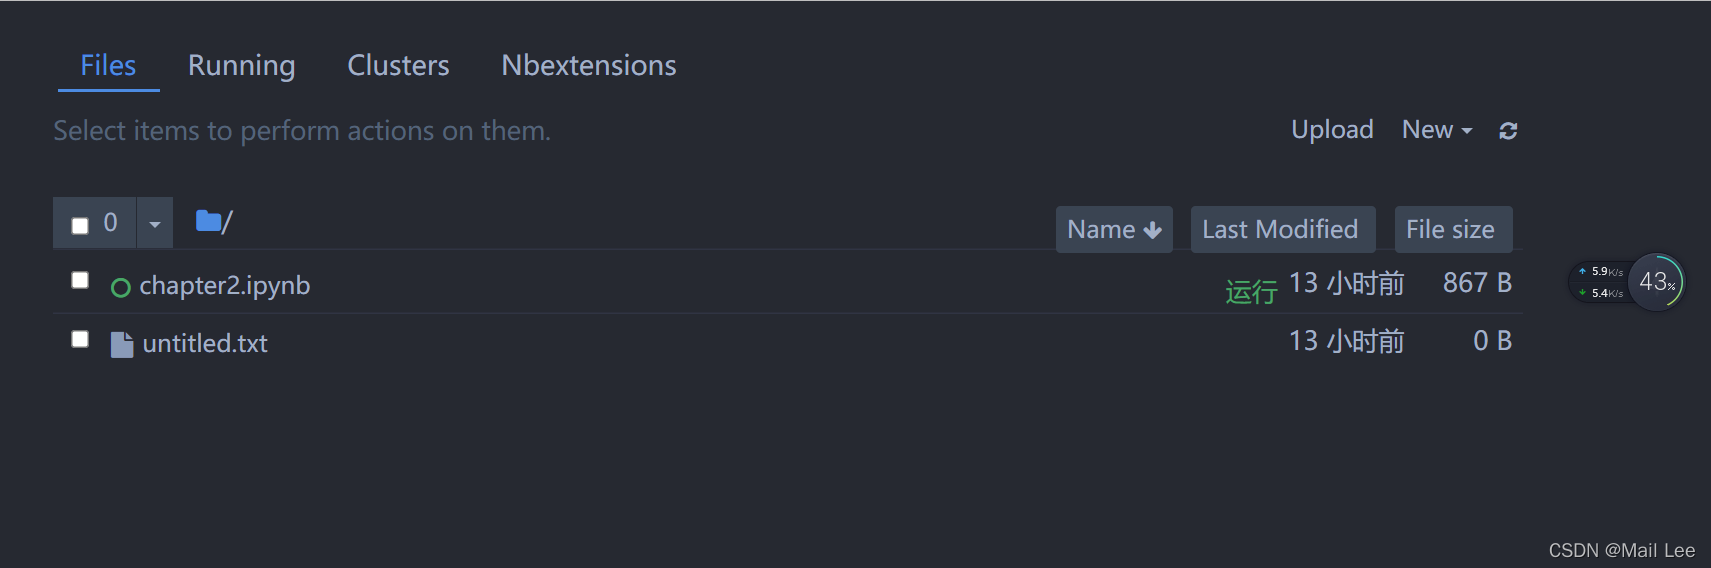The width and height of the screenshot is (1711, 568).
Task: Expand the New dropdown menu
Action: (x=1437, y=130)
